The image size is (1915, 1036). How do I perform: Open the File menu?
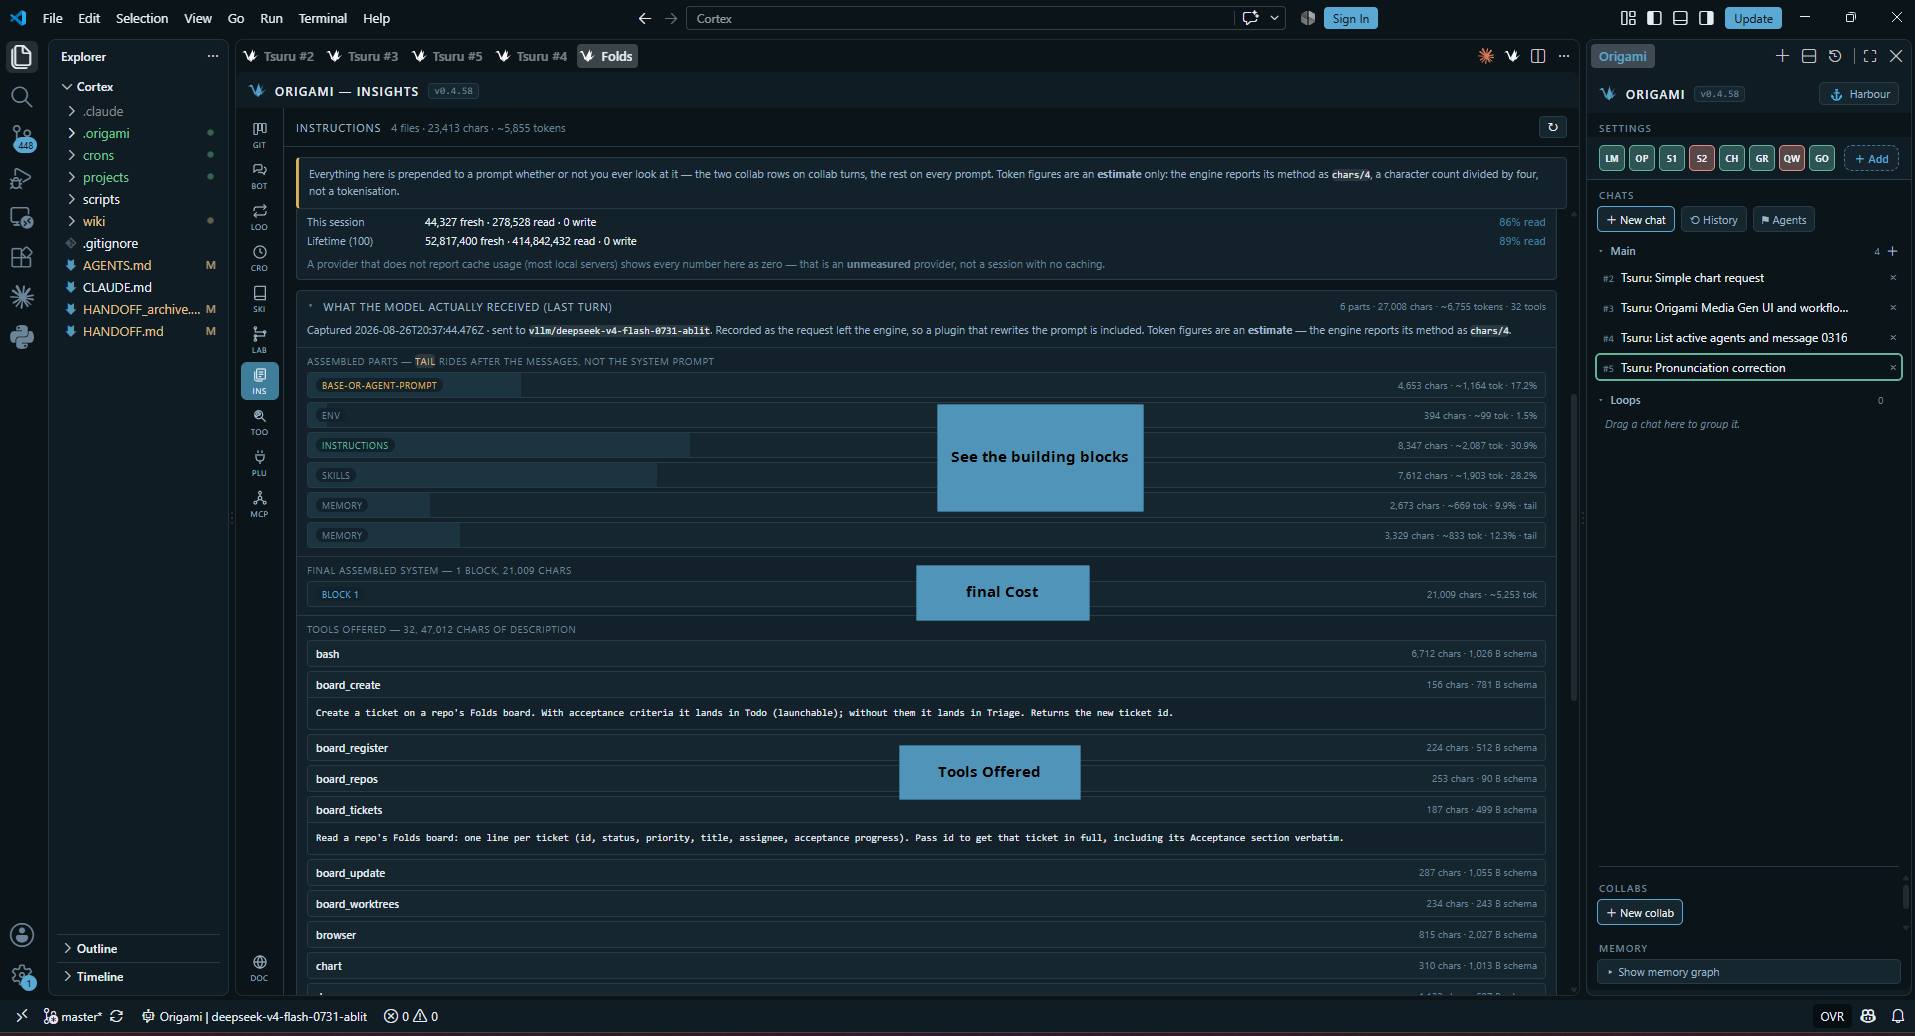(53, 18)
